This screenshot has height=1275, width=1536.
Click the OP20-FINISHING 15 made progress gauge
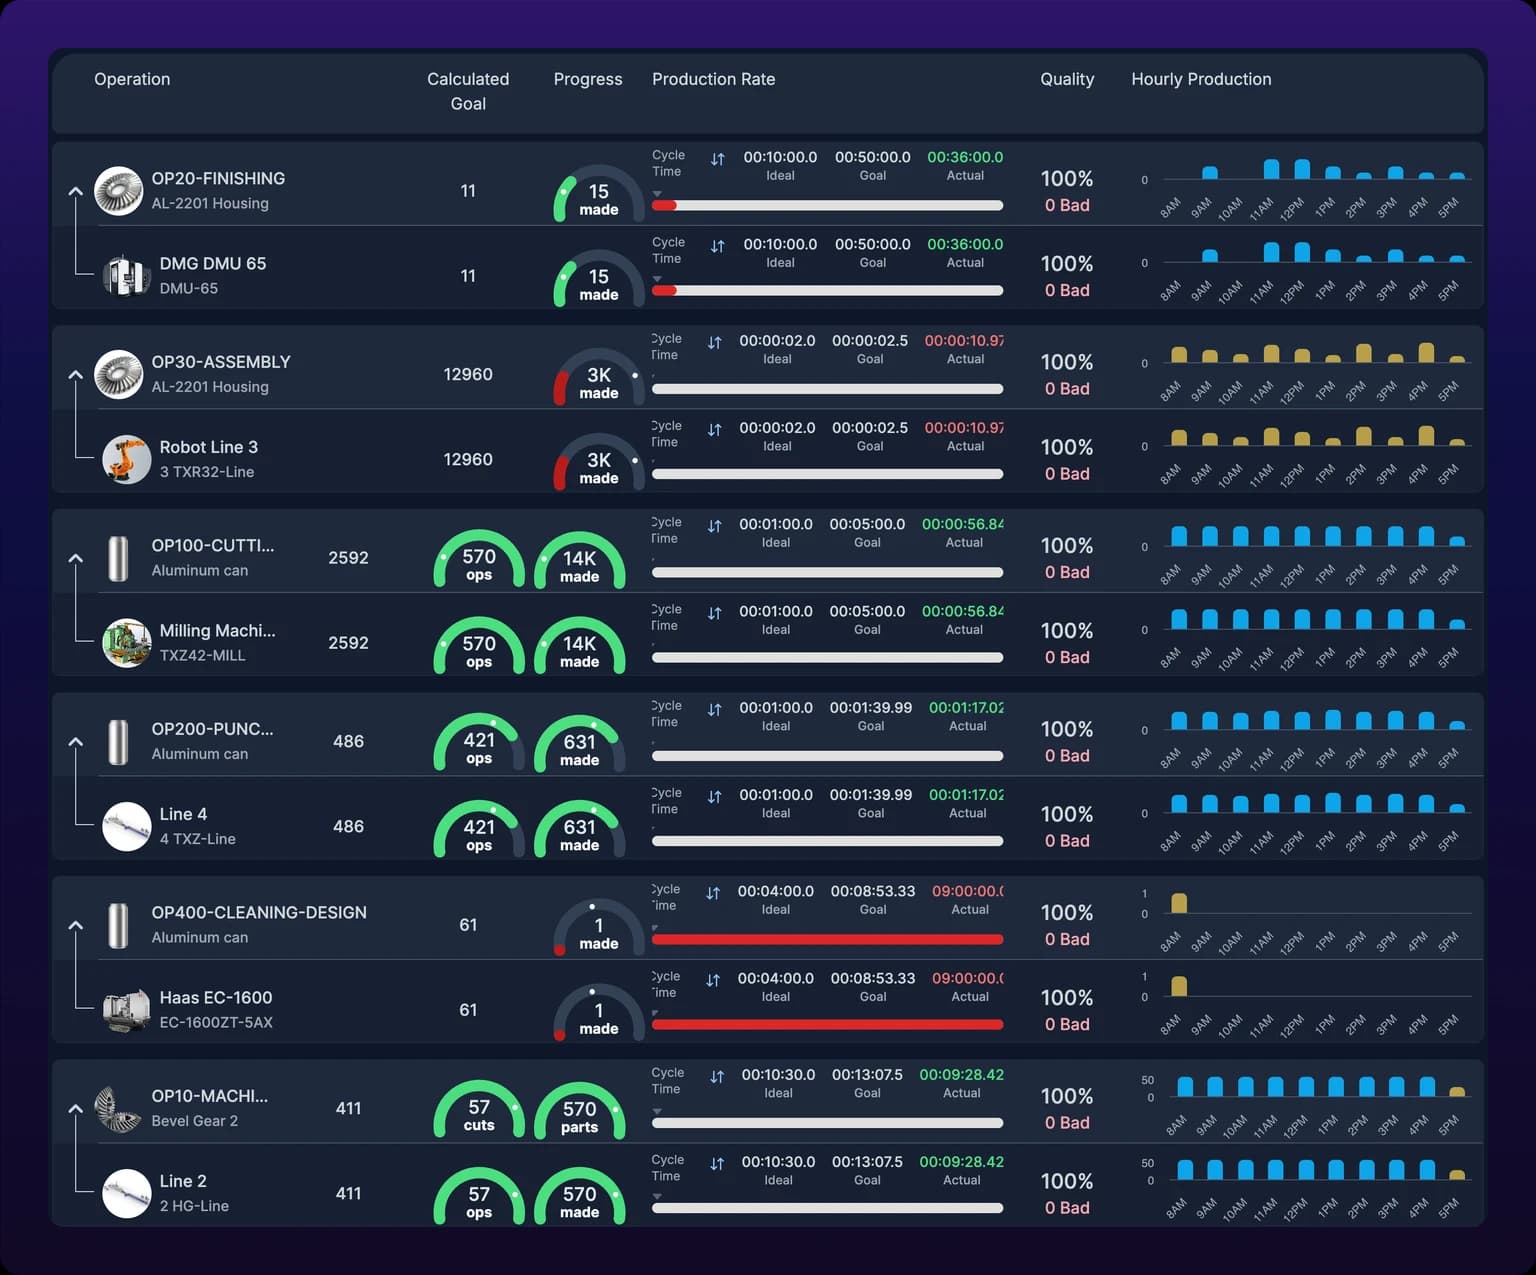[599, 192]
